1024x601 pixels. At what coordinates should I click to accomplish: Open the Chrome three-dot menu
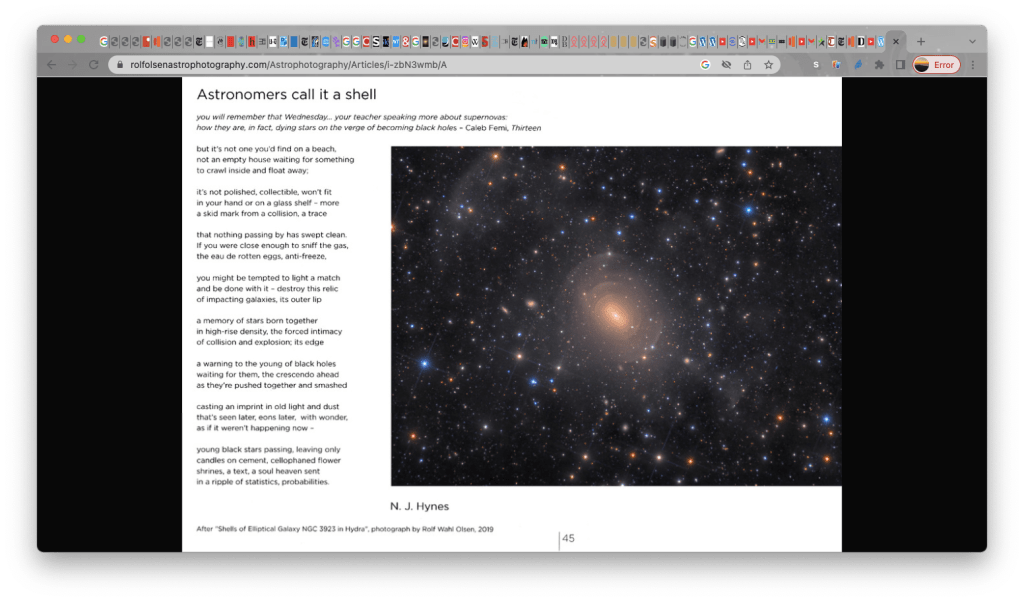972,65
